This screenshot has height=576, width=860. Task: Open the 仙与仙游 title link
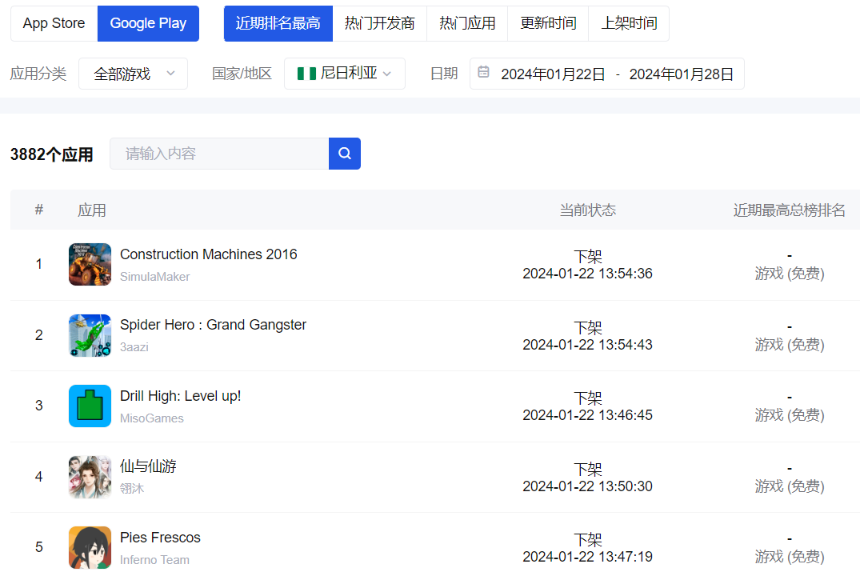(x=148, y=466)
